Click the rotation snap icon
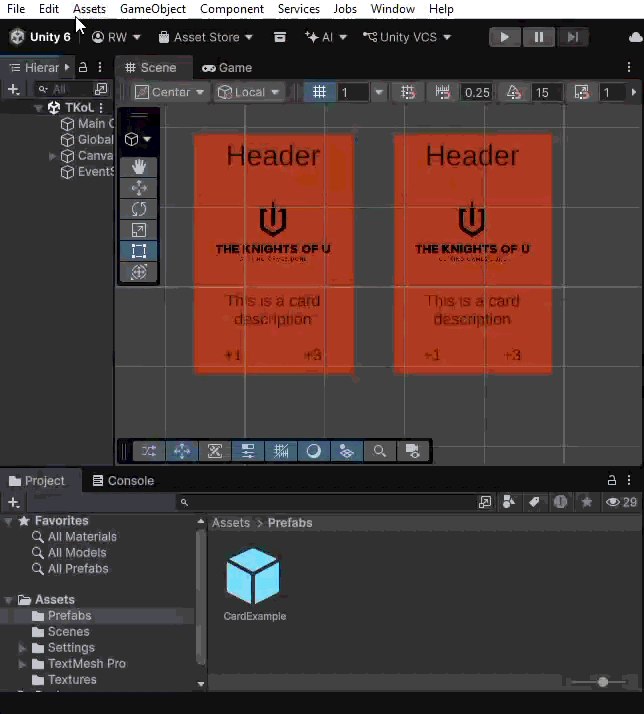The image size is (644, 714). click(x=514, y=92)
